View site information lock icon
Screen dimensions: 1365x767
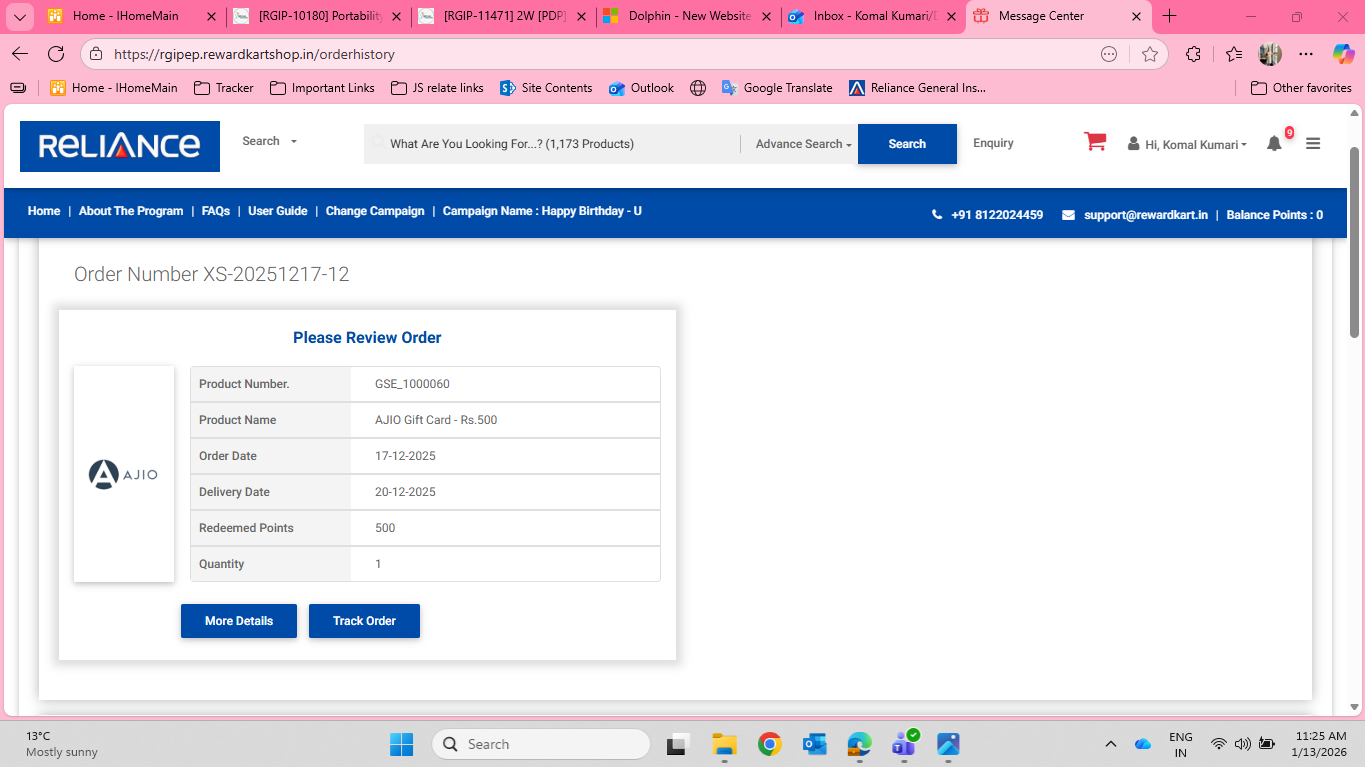point(94,54)
